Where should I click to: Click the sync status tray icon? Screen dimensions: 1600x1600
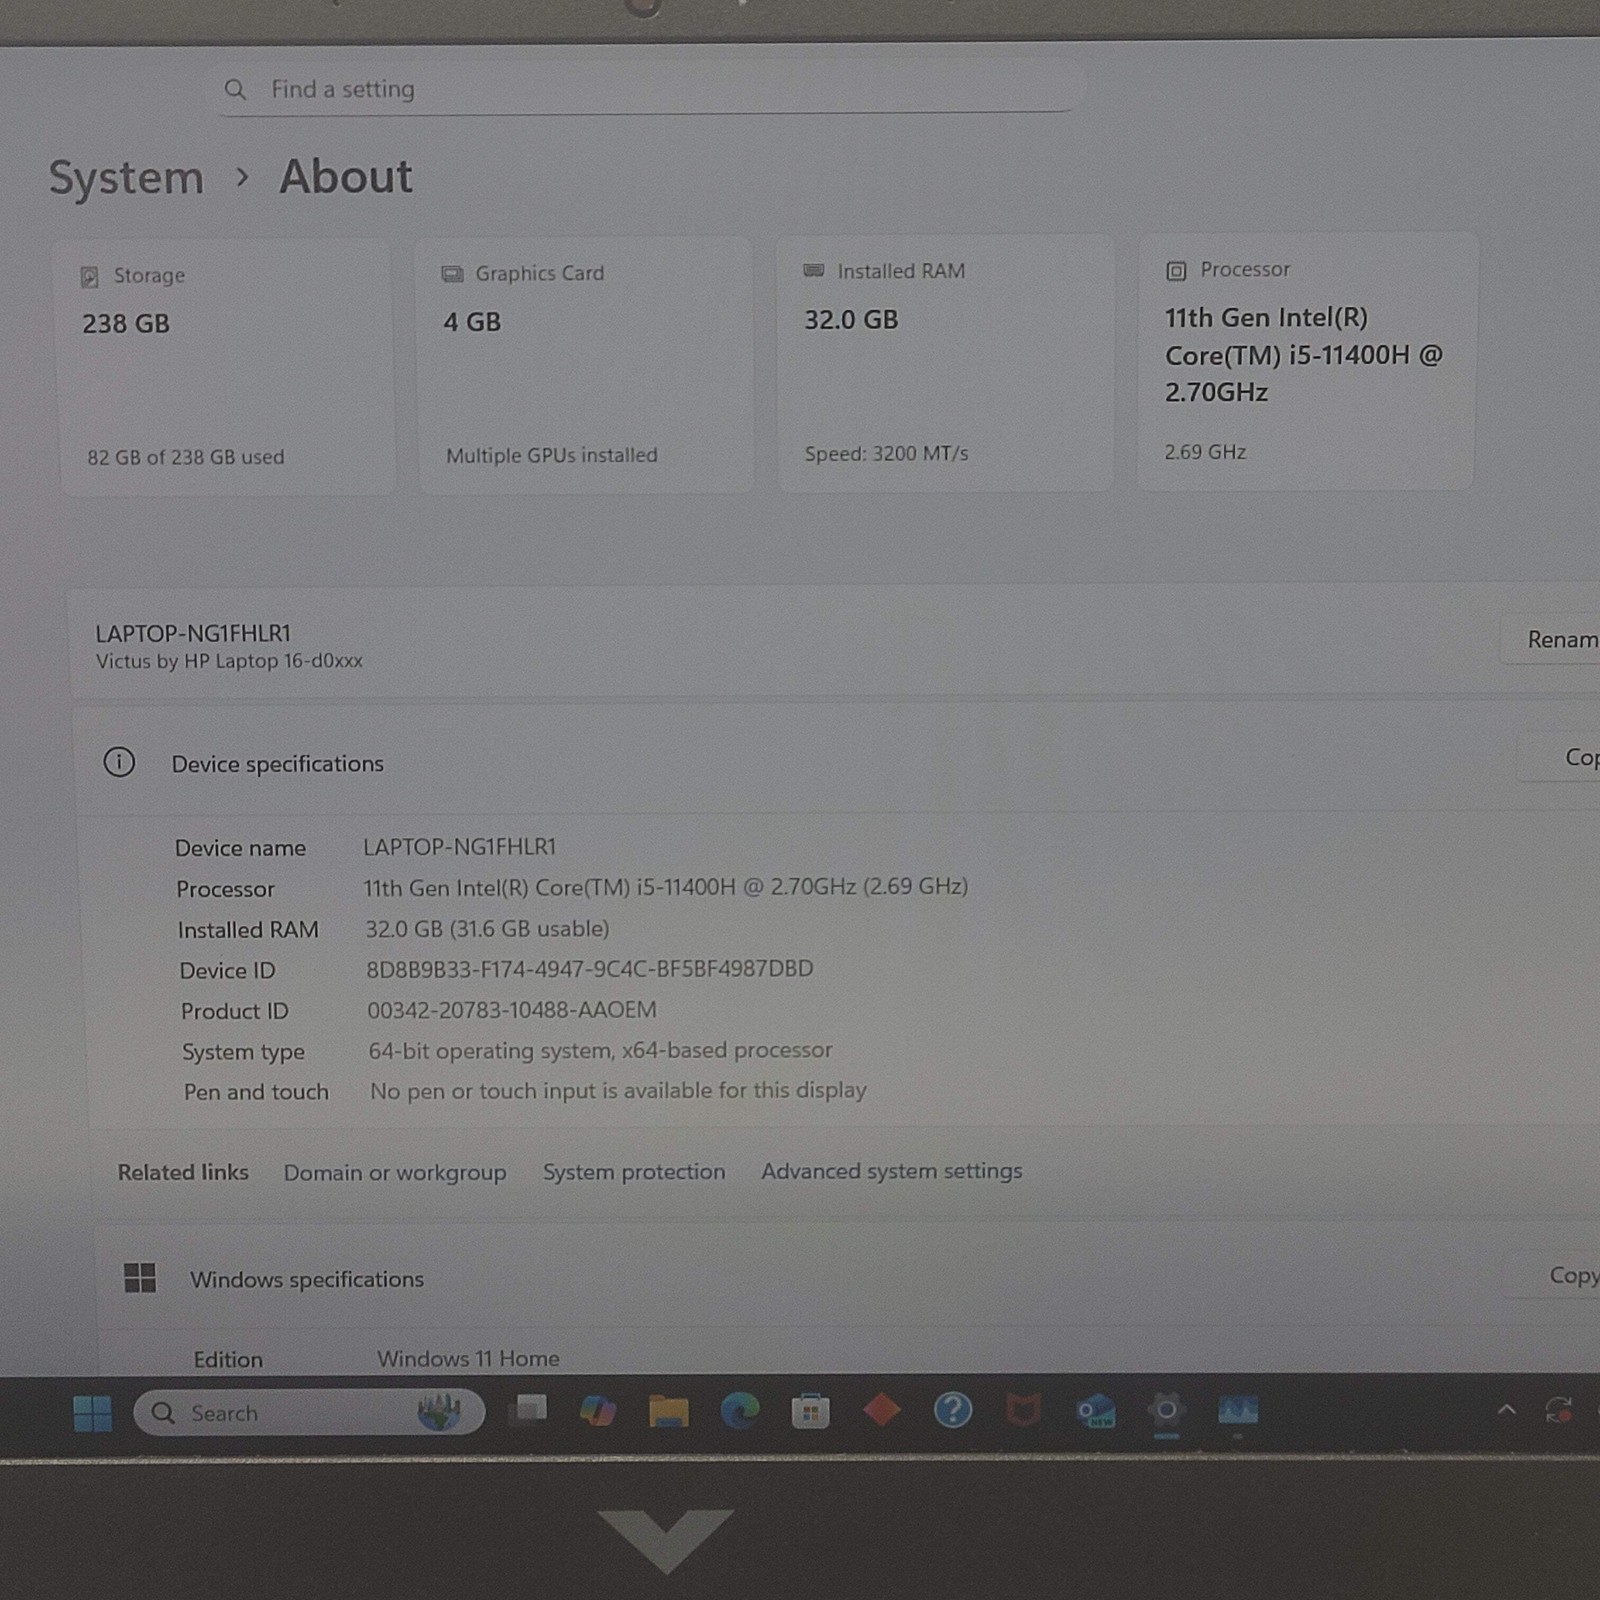[1558, 1410]
